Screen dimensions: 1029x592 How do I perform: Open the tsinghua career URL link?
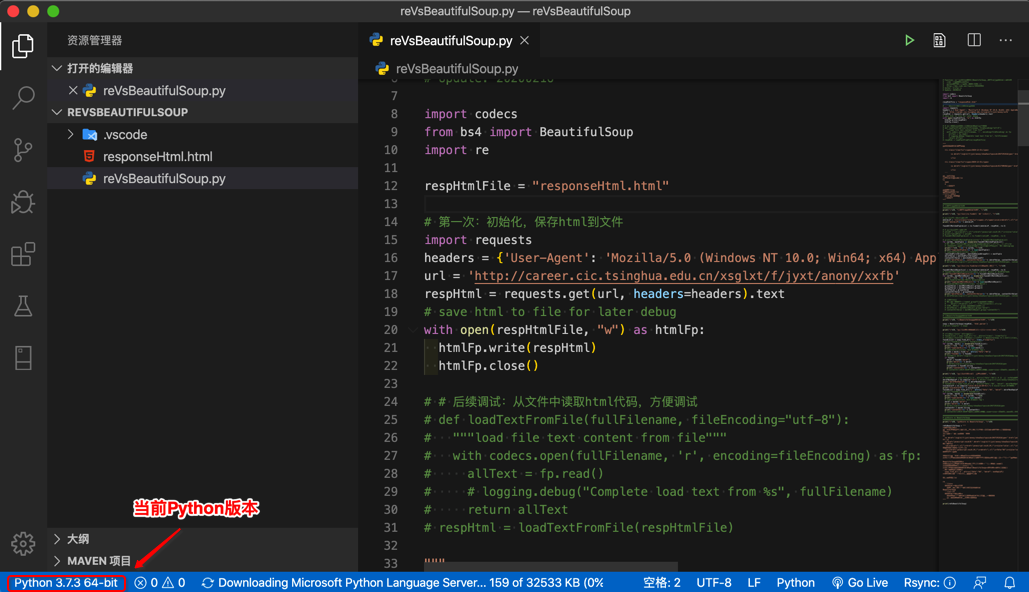click(x=683, y=276)
